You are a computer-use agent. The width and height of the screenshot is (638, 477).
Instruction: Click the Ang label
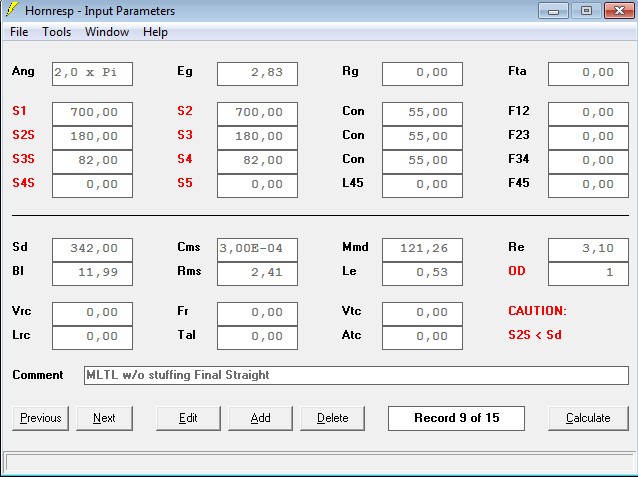pos(23,71)
